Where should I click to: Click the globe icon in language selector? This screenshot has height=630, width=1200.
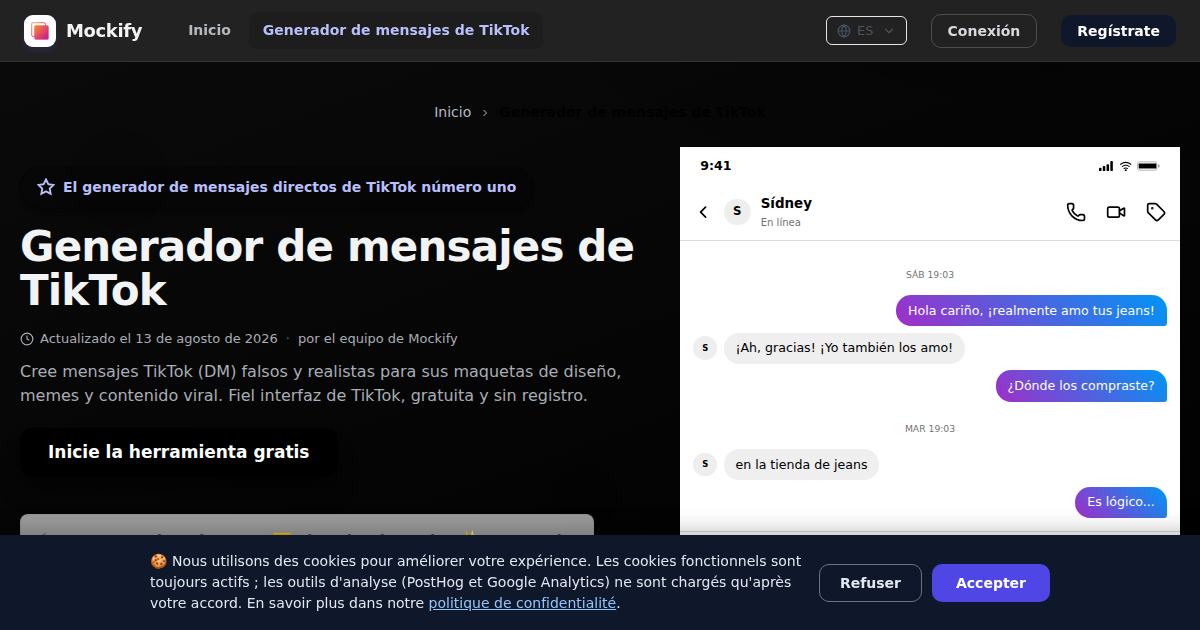[x=844, y=31]
